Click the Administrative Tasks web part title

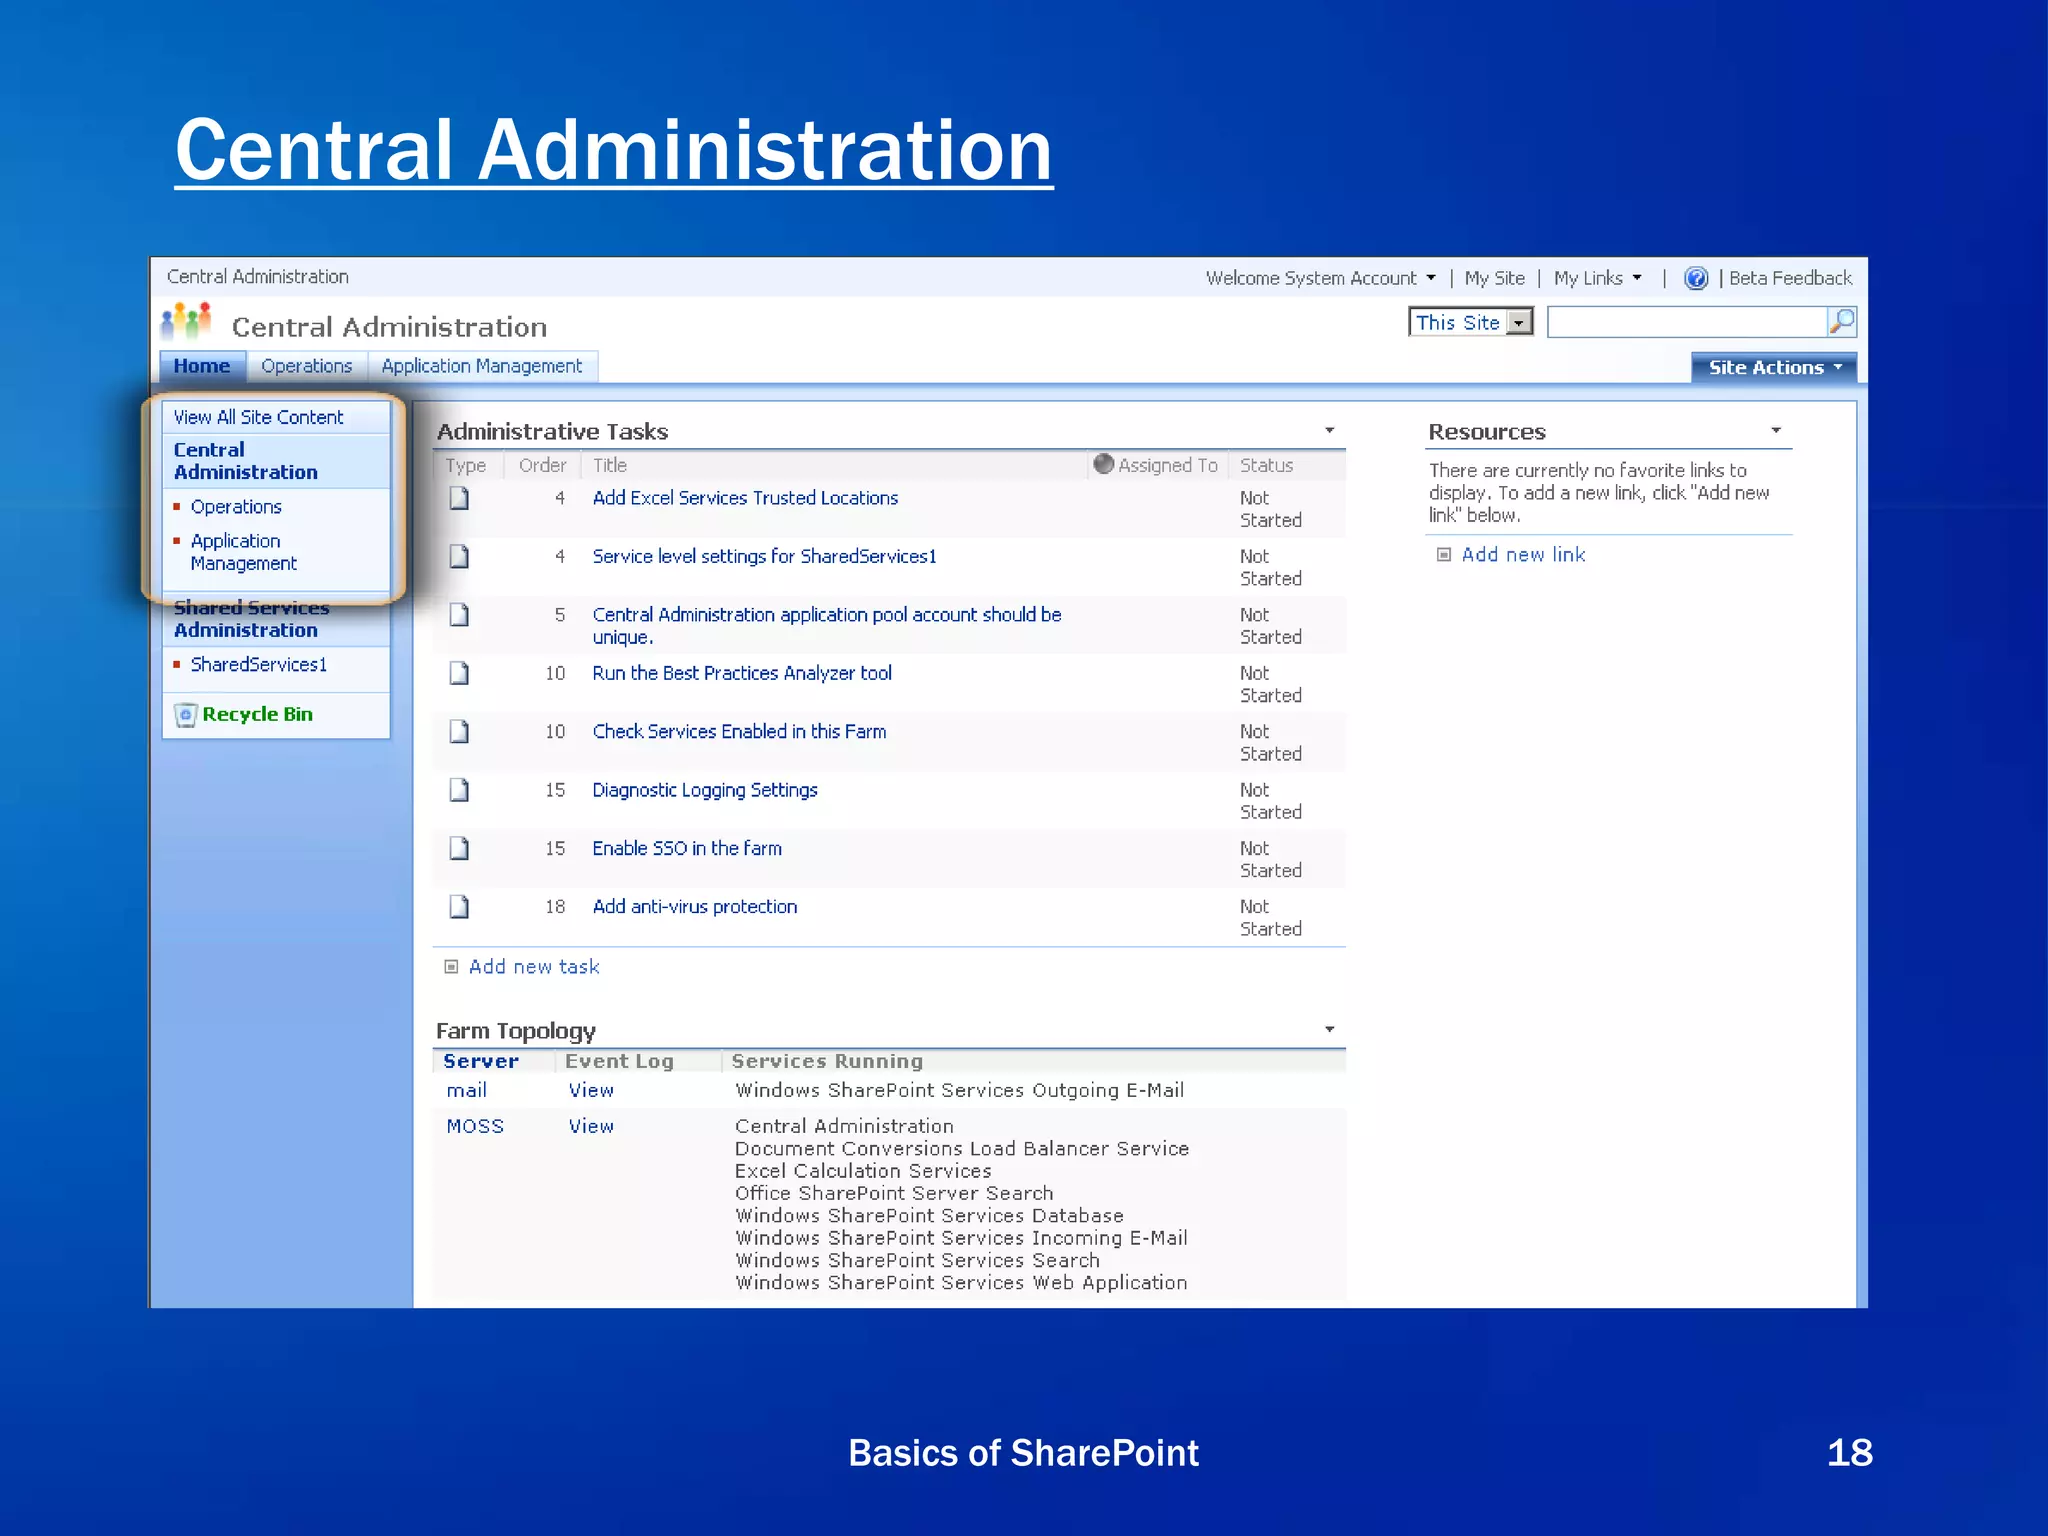[x=553, y=431]
